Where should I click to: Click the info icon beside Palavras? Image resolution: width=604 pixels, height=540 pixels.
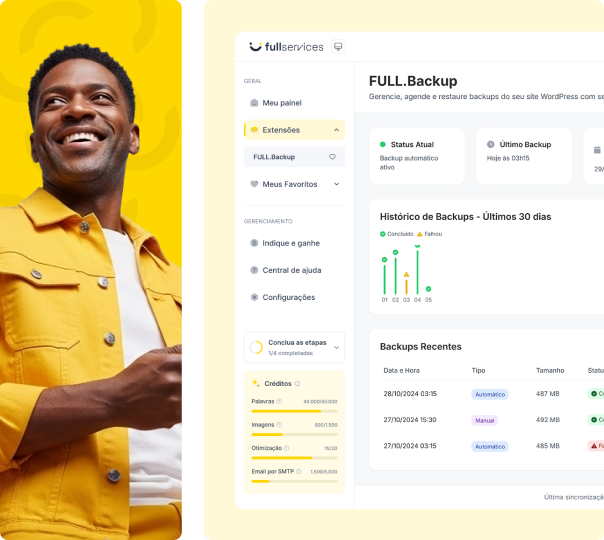tap(279, 401)
